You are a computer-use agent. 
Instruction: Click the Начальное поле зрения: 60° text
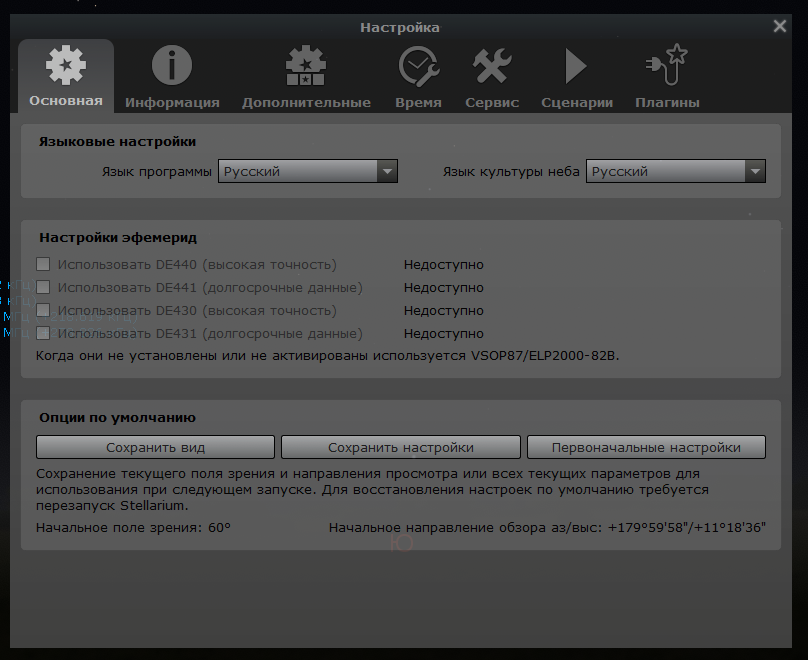[x=133, y=528]
